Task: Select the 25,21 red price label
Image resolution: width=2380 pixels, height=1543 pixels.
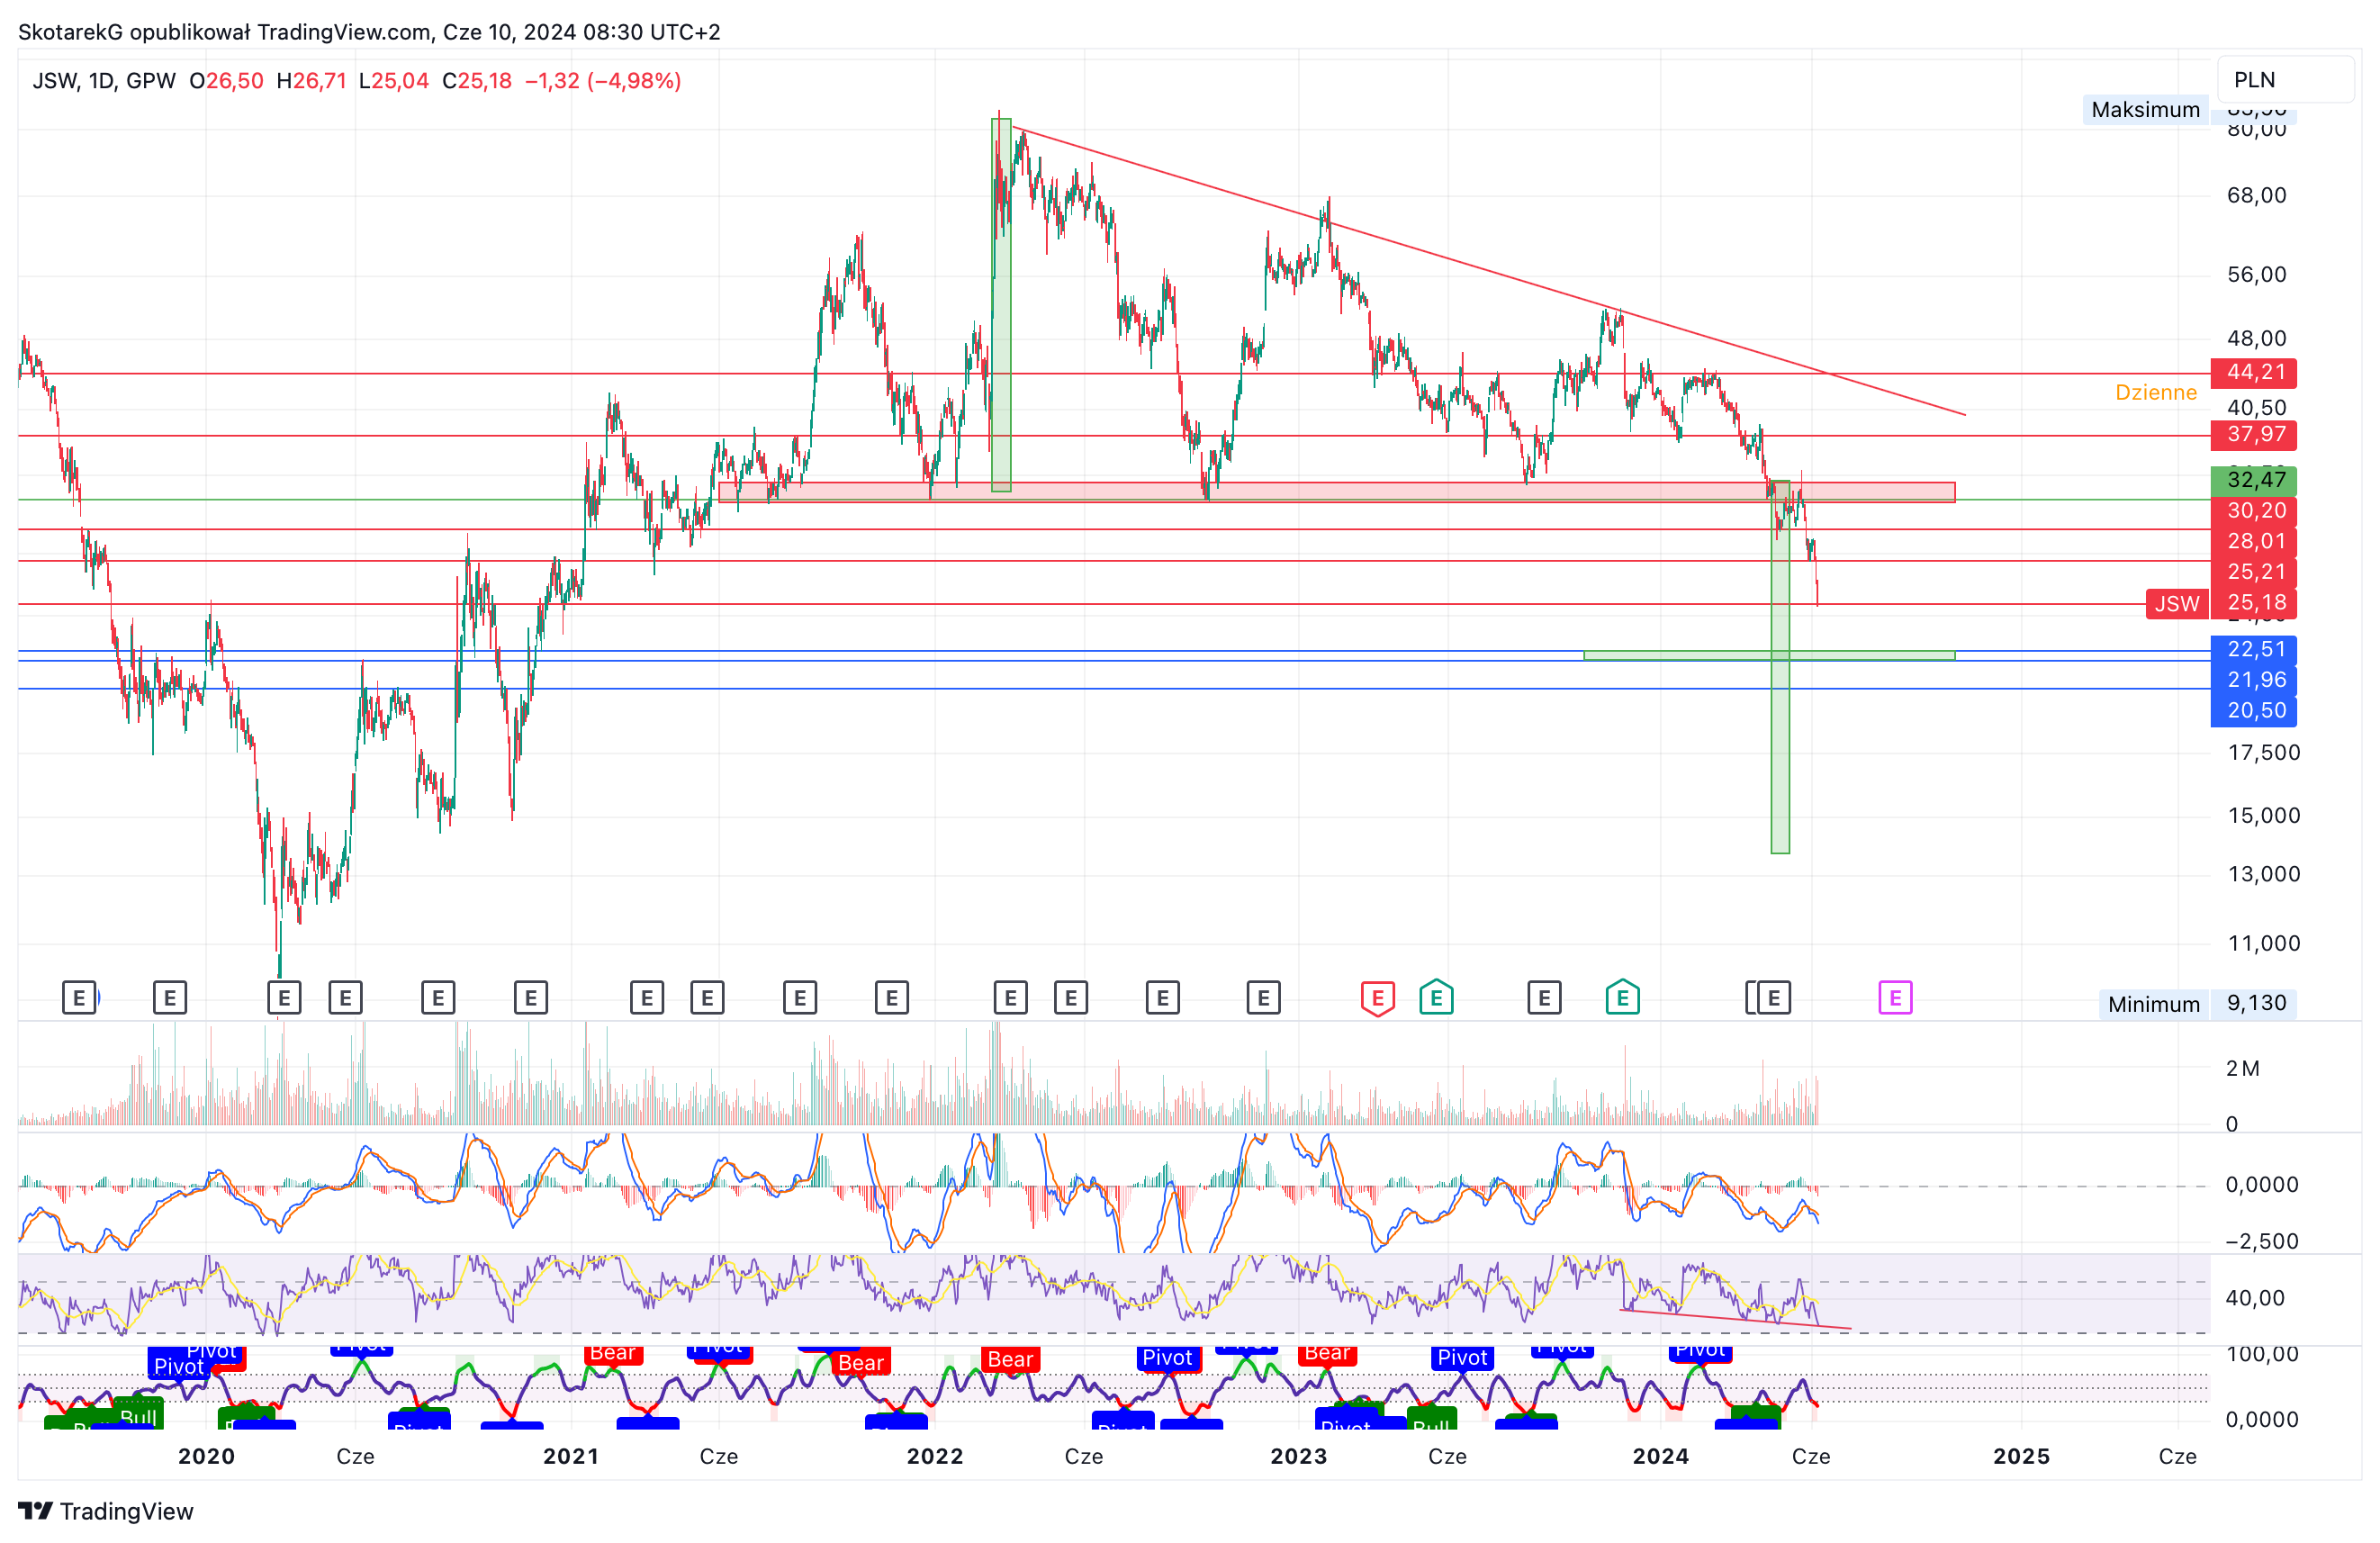Action: click(2255, 572)
